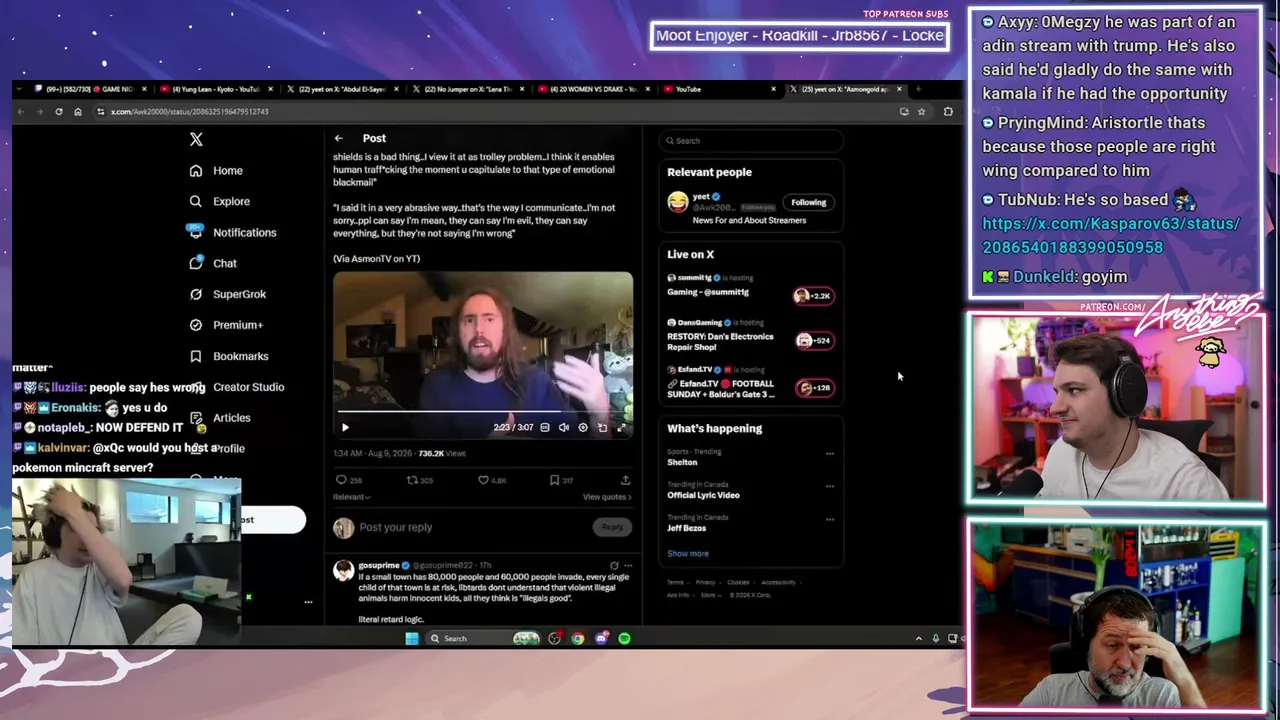Screen dimensions: 1280x720
Task: Open the Windows Start menu
Action: click(412, 638)
